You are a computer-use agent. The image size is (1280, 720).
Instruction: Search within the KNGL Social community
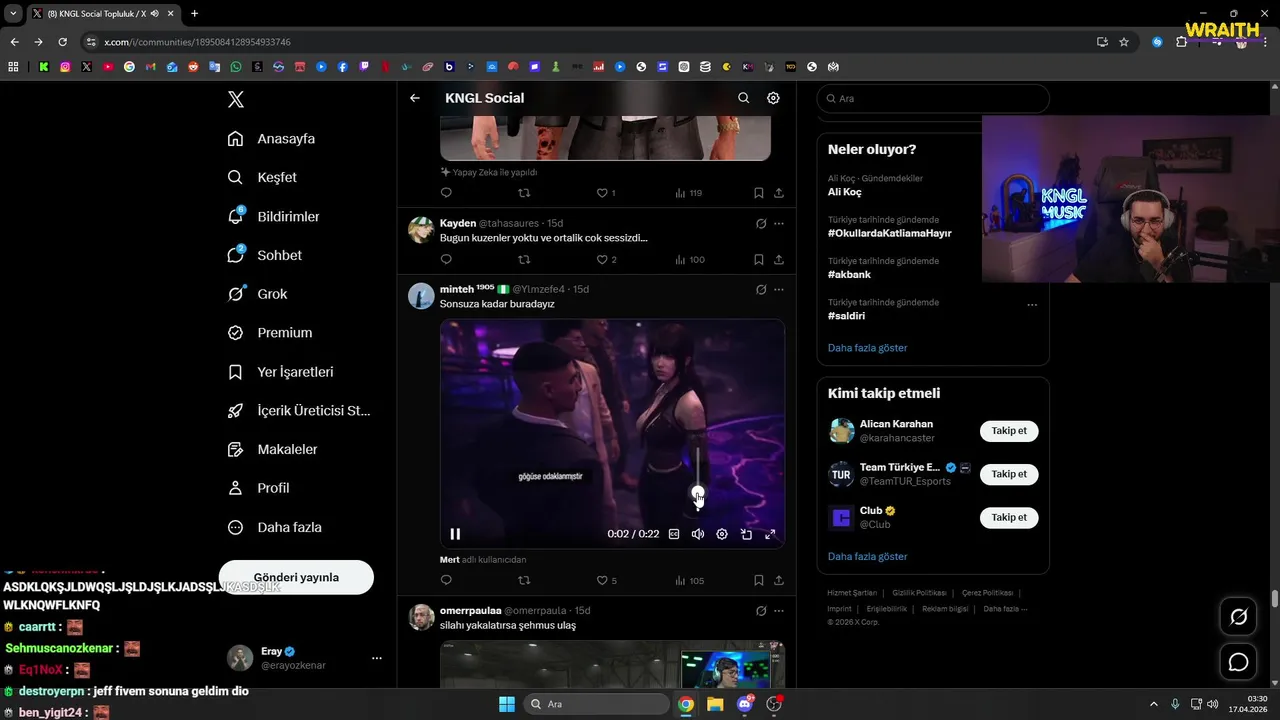[743, 98]
